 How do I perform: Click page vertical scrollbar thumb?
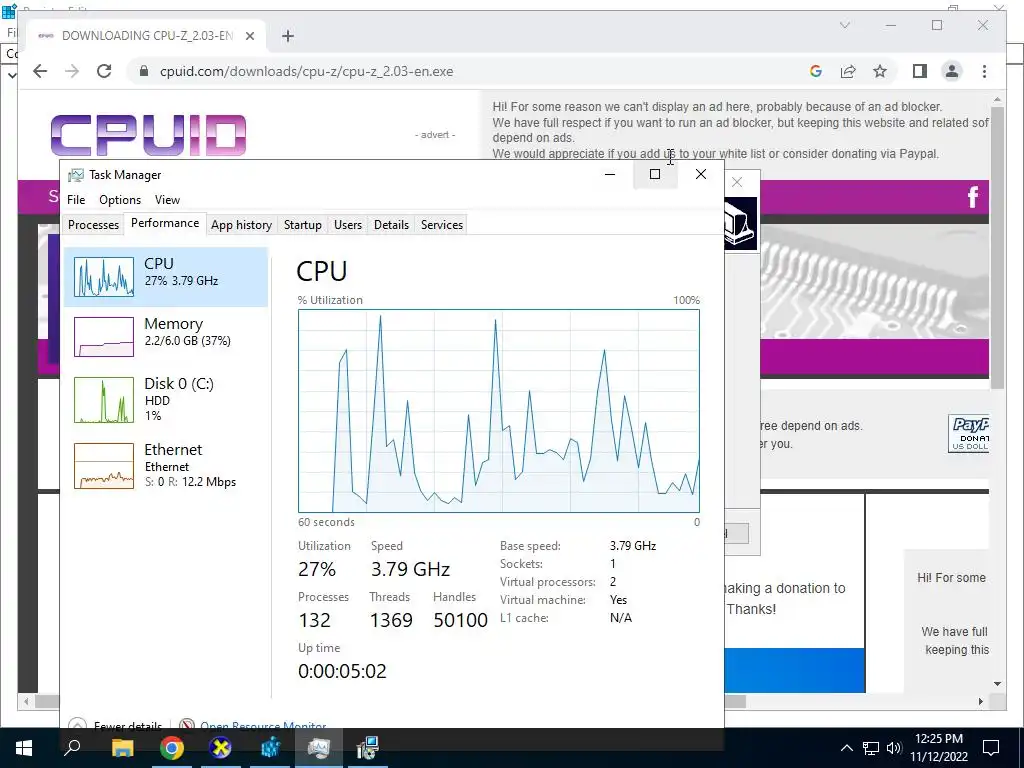[x=997, y=248]
